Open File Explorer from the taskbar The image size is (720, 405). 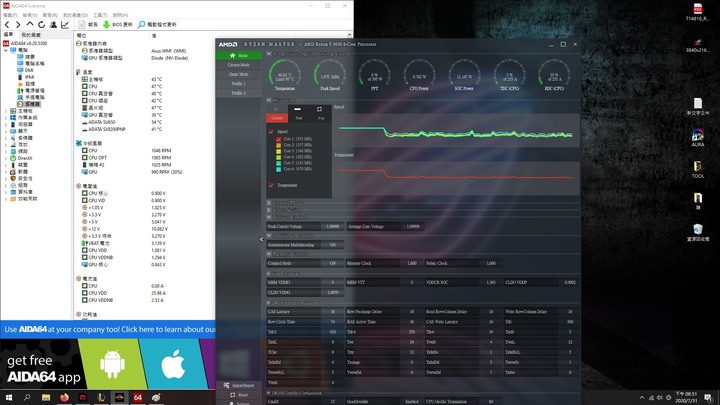(x=45, y=397)
